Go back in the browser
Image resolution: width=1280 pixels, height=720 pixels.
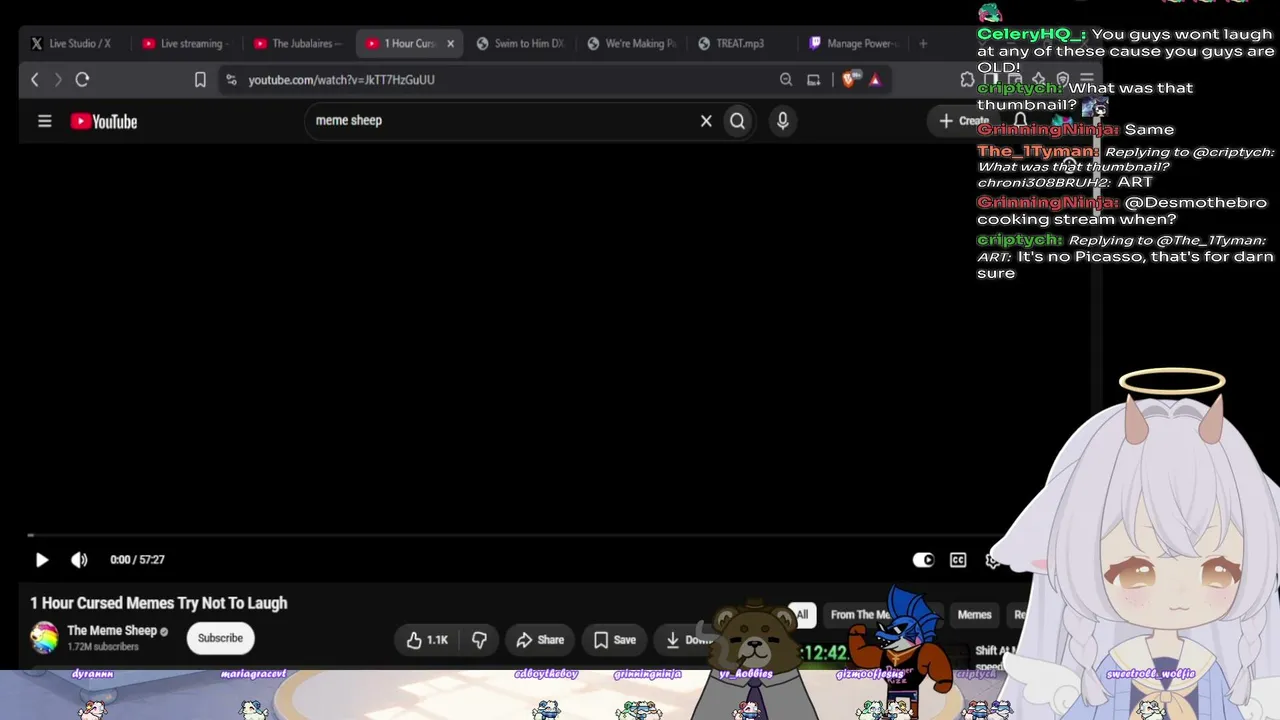(35, 80)
